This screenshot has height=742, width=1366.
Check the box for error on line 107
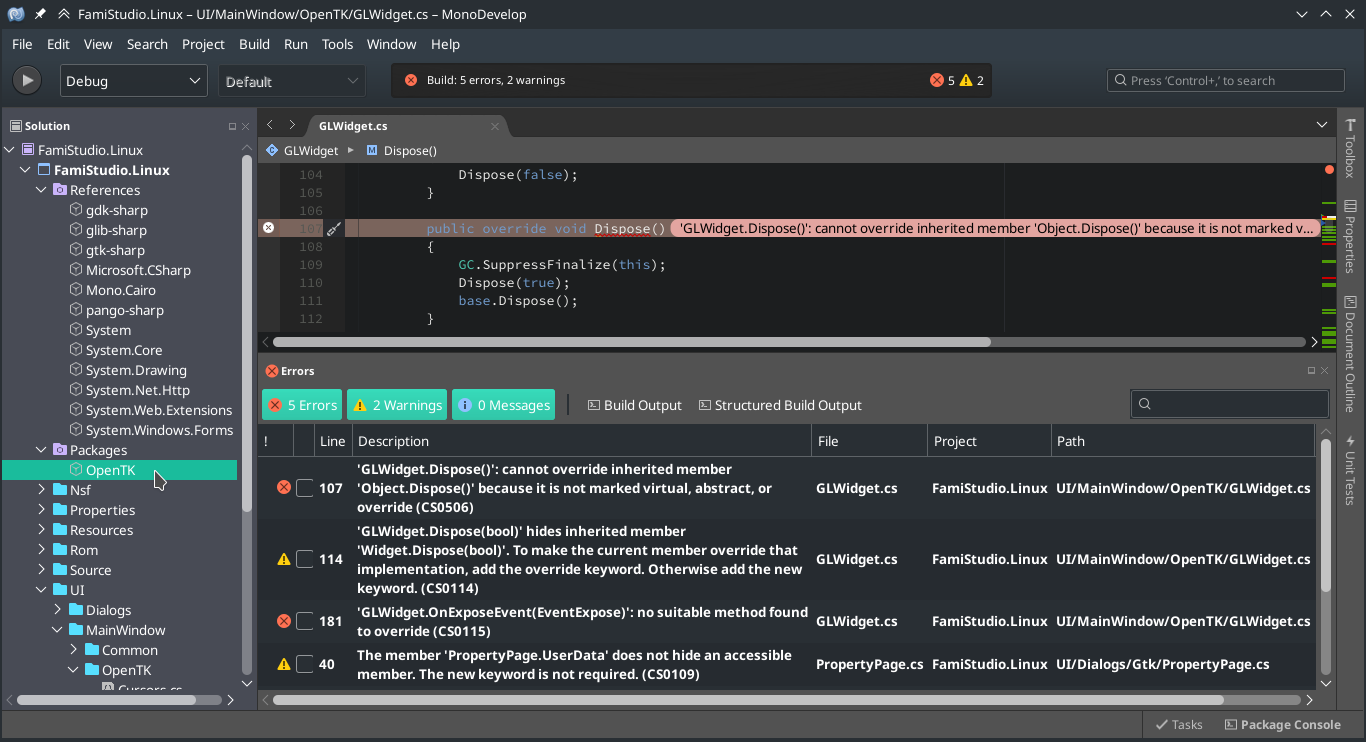point(304,488)
